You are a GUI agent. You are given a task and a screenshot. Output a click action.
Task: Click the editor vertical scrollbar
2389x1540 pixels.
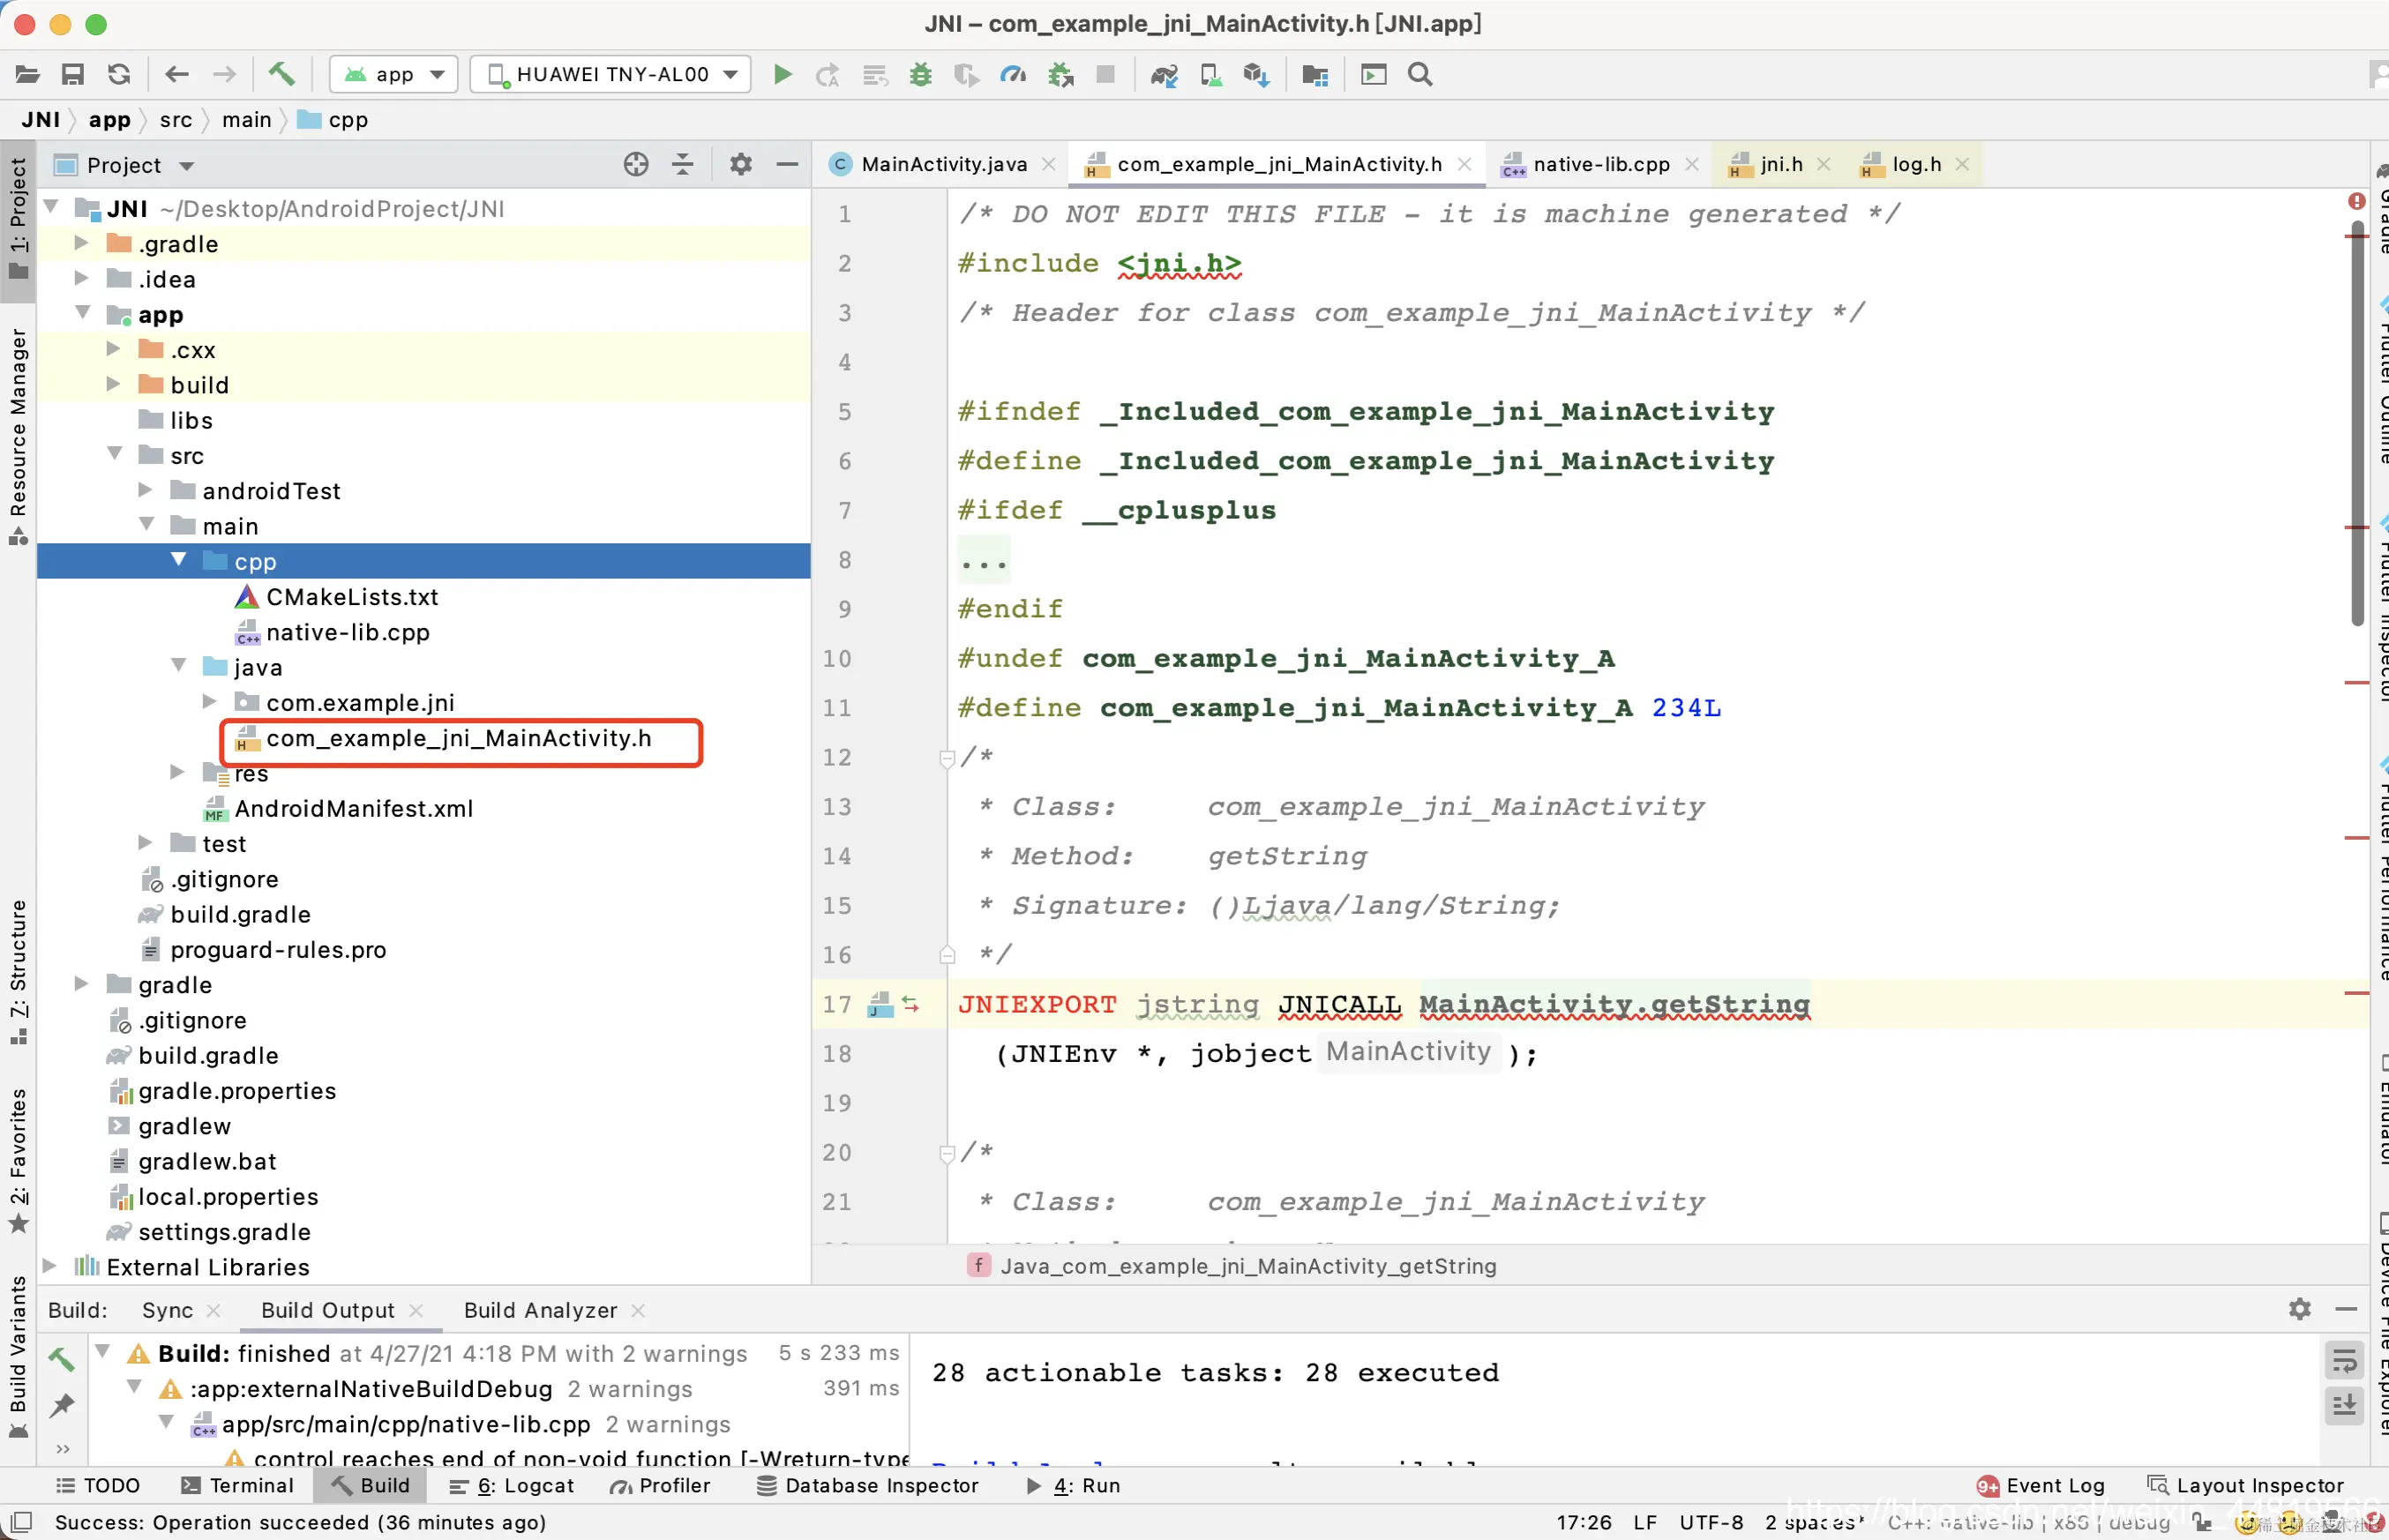[2356, 420]
